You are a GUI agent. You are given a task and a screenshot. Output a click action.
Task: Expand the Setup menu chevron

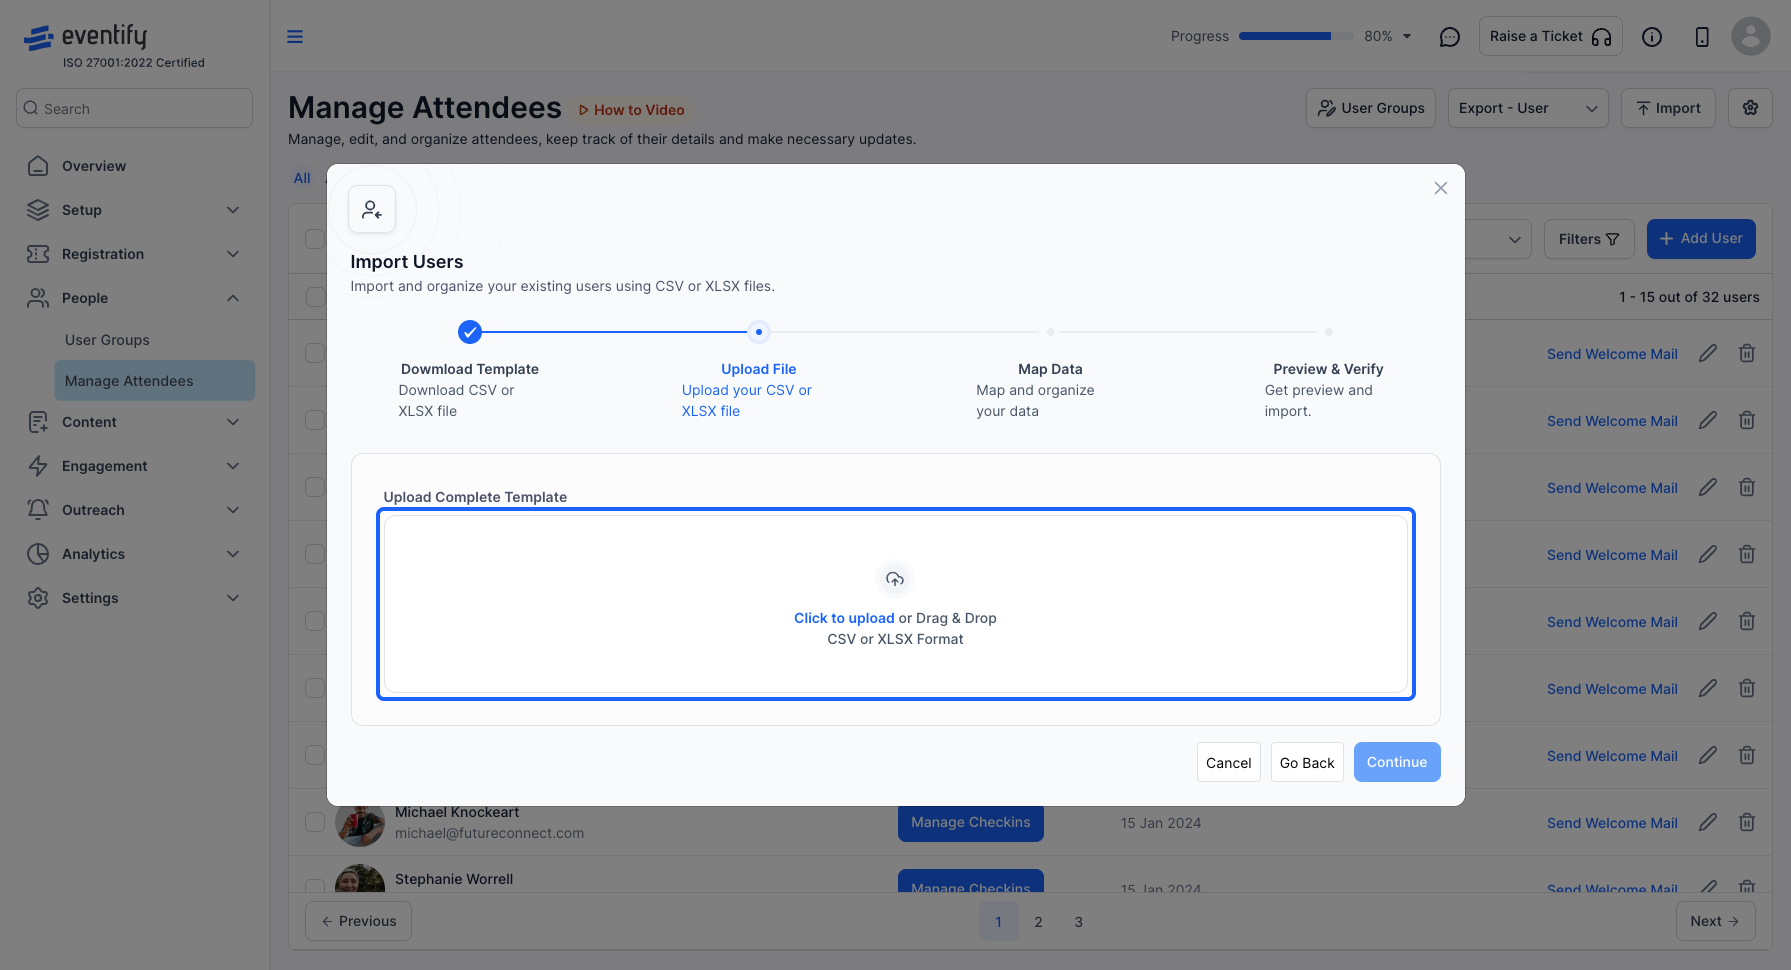point(233,210)
